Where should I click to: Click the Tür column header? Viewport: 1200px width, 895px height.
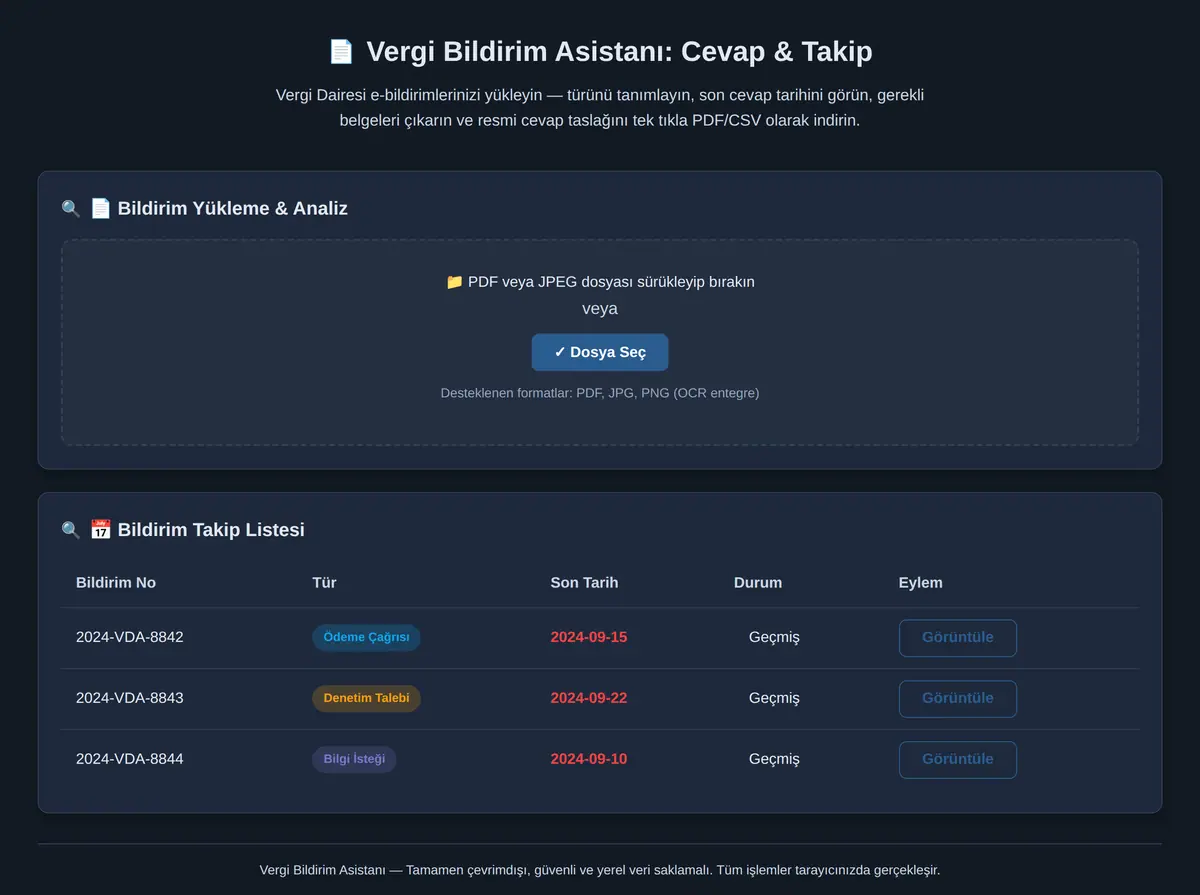[x=324, y=583]
